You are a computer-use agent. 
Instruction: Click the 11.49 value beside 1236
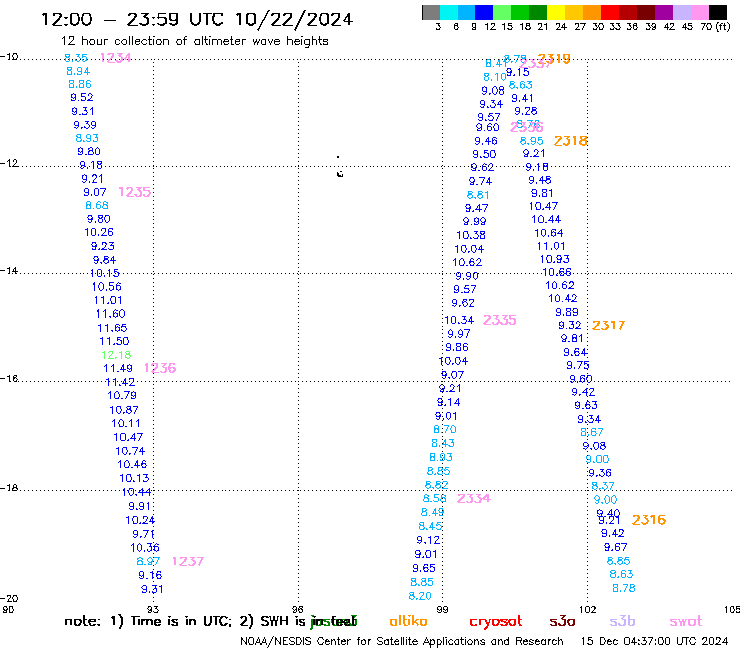118,368
